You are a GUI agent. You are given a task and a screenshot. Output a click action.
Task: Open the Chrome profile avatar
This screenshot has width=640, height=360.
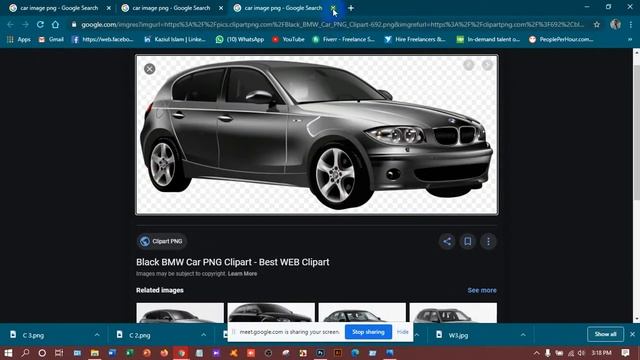(616, 24)
